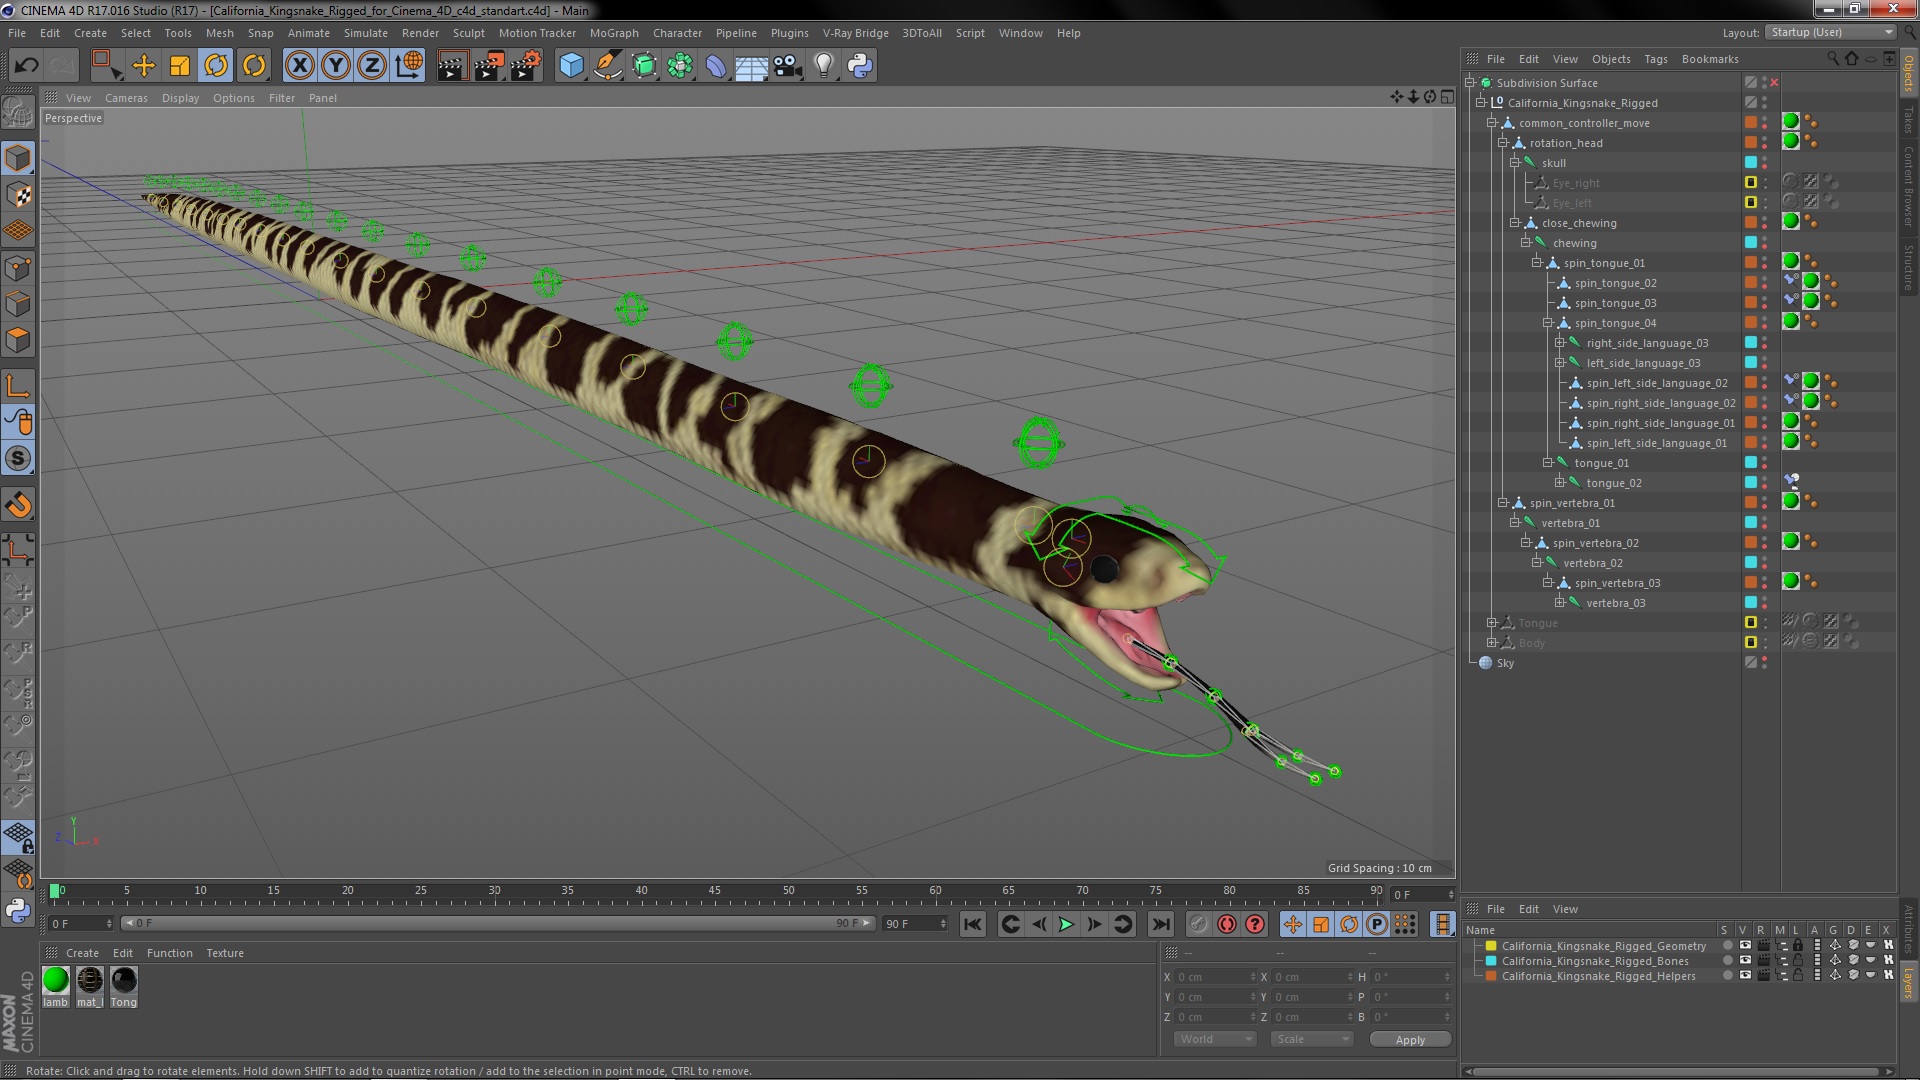This screenshot has height=1080, width=1920.
Task: Open the material manager Texture menu
Action: 224,953
